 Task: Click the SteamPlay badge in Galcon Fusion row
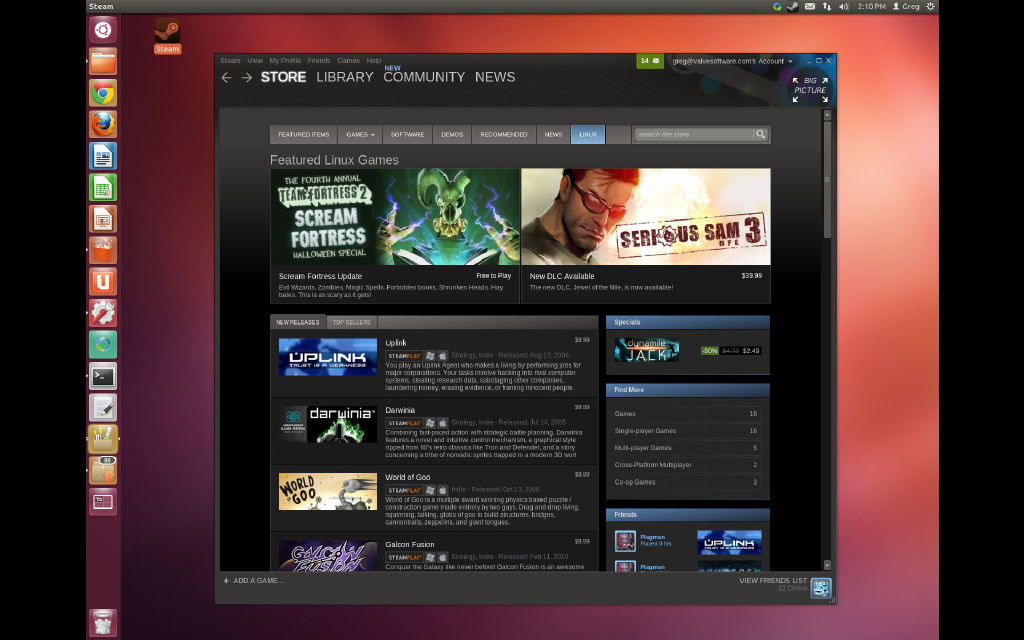coord(404,558)
